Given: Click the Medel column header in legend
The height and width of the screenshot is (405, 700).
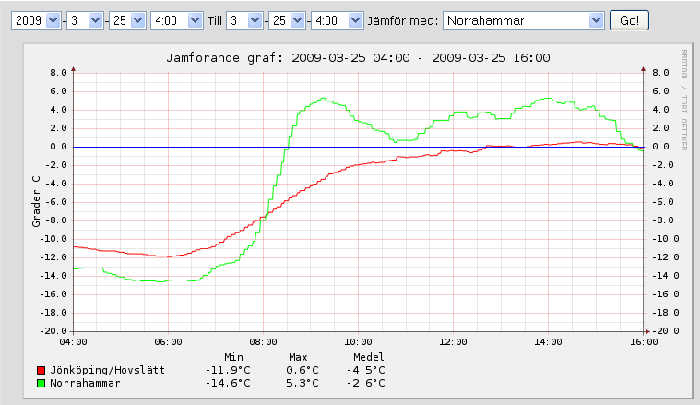Looking at the screenshot, I should coord(369,357).
